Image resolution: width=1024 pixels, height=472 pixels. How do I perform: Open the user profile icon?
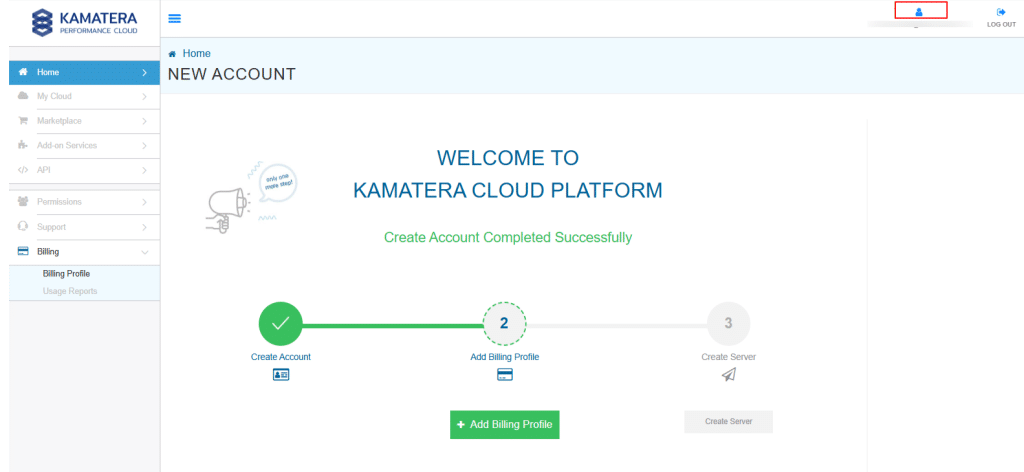pos(919,12)
